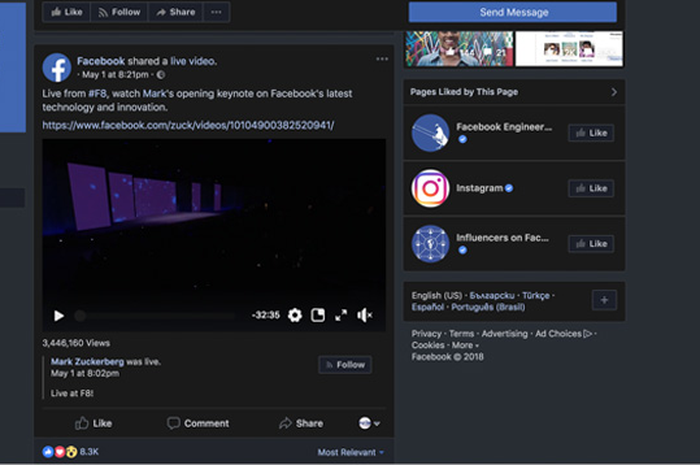The image size is (700, 465).
Task: Seek using the video progress bar
Action: [155, 316]
